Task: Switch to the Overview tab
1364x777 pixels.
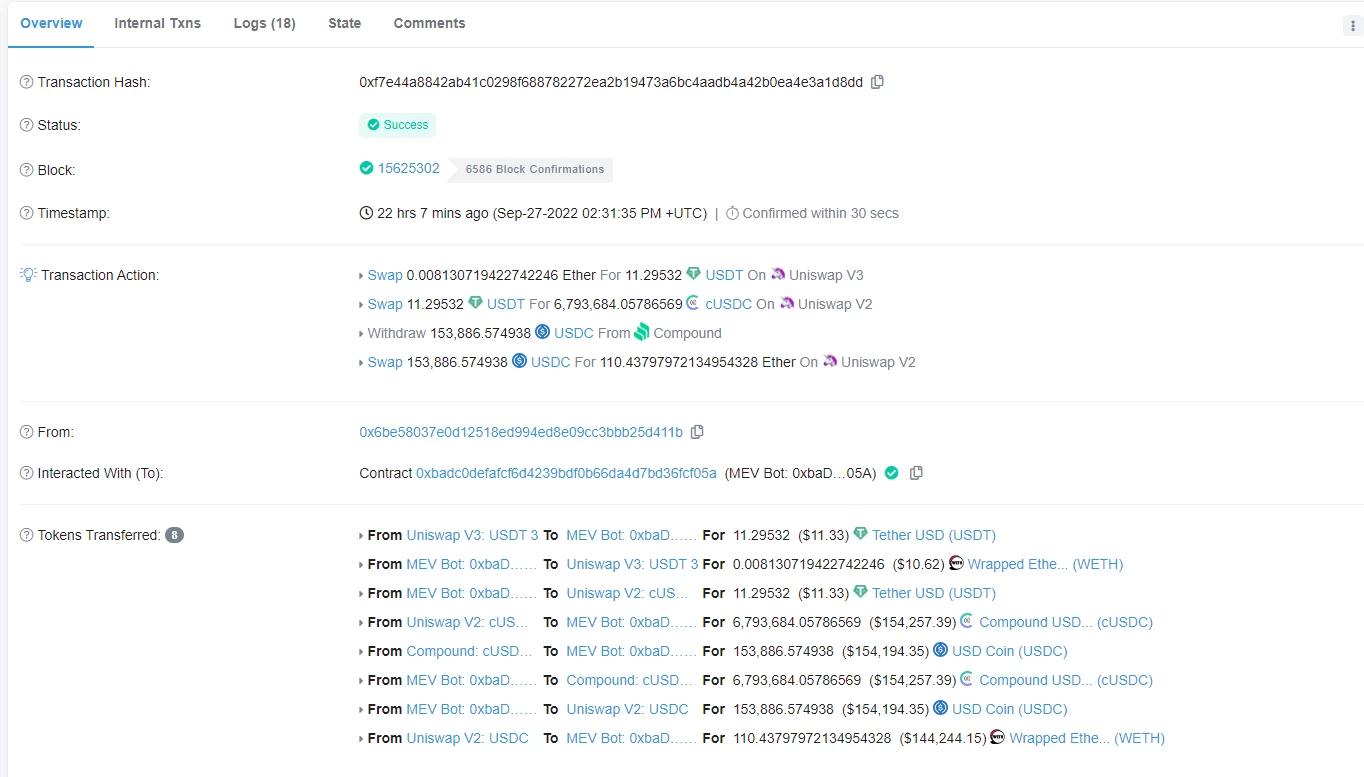Action: click(x=51, y=23)
